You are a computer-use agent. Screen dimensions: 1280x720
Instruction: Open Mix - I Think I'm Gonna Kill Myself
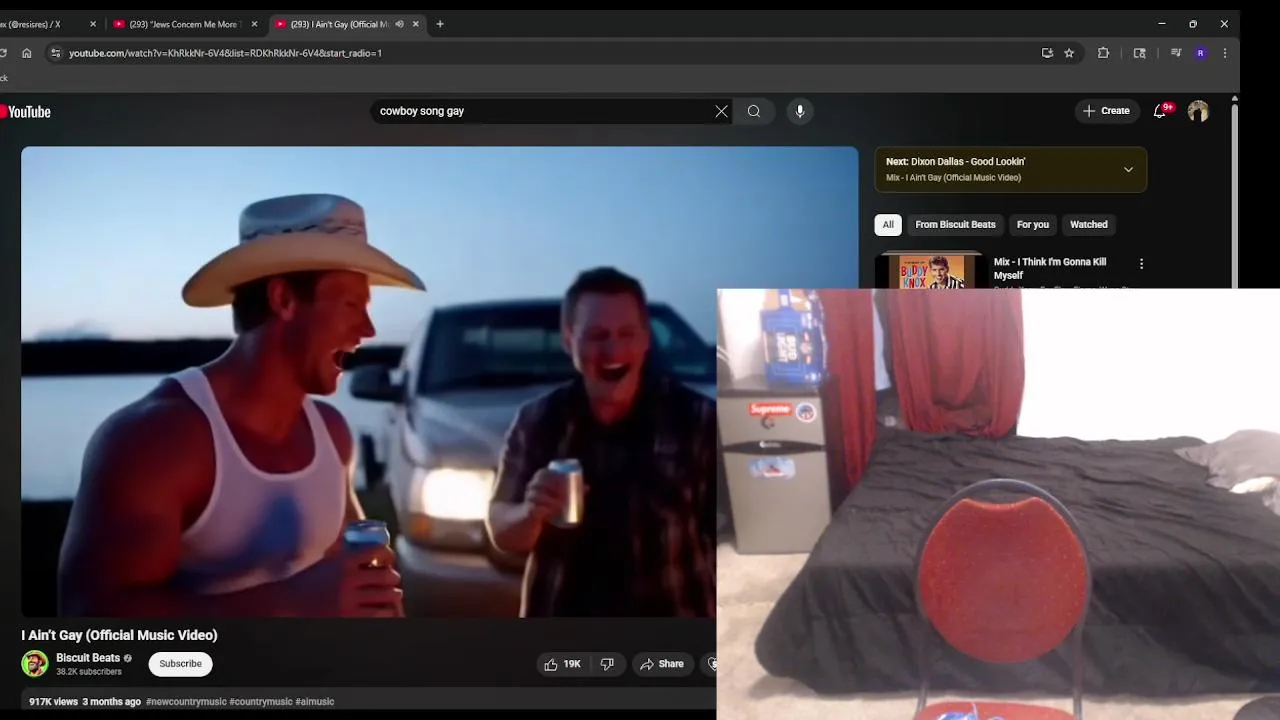tap(1050, 268)
